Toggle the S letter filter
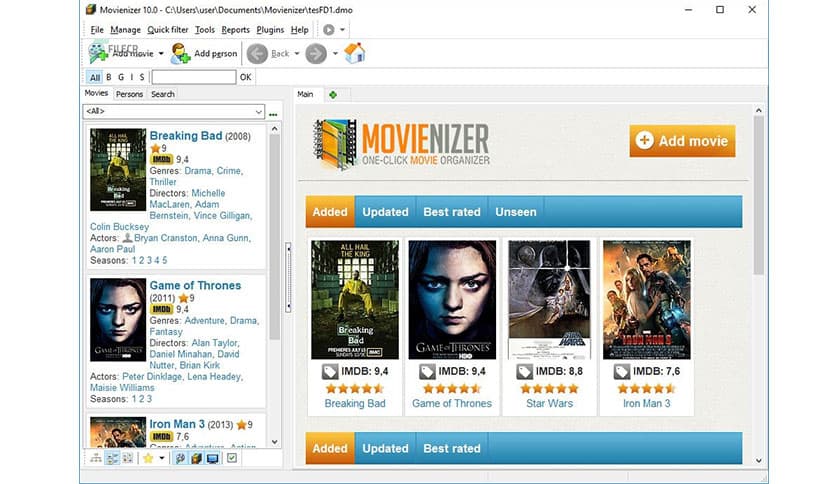This screenshot has width=836, height=484. tap(142, 77)
